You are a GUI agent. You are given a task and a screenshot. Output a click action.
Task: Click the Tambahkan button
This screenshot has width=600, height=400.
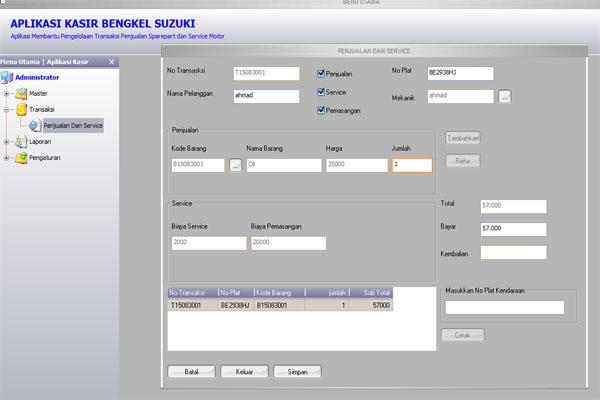coord(463,138)
